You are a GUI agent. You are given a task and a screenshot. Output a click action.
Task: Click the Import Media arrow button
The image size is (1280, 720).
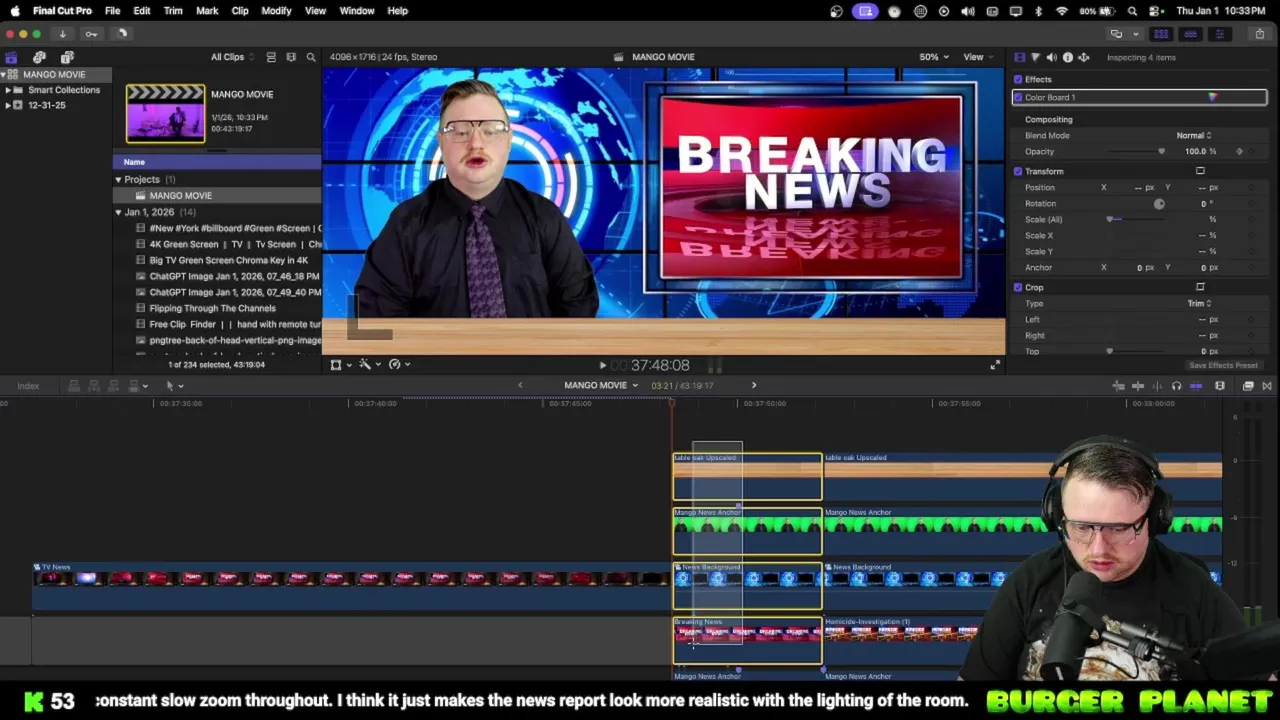[62, 34]
